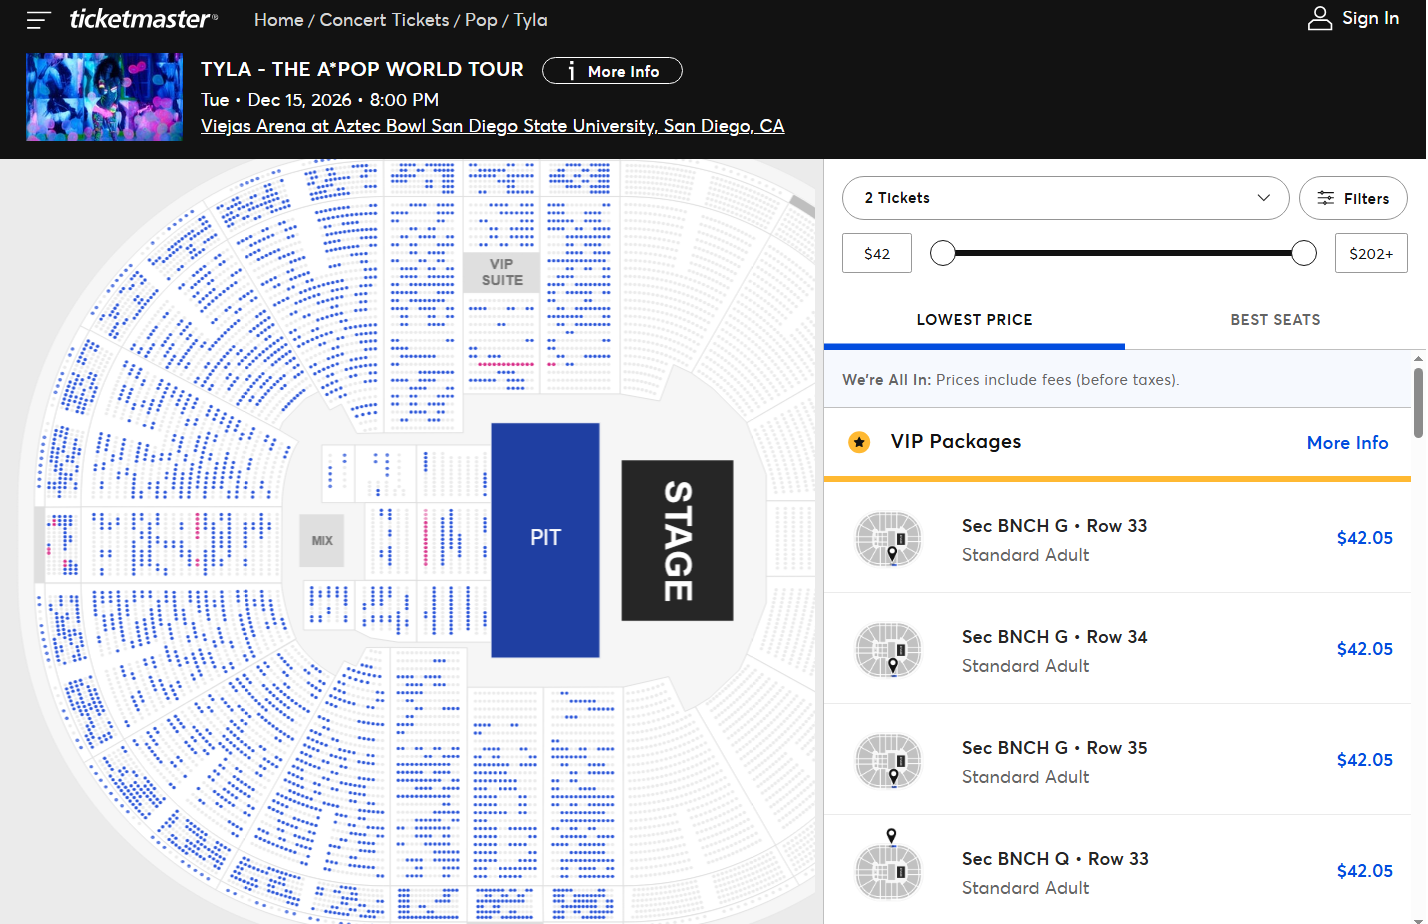
Task: Click the Tyla event thumbnail image
Action: coord(104,97)
